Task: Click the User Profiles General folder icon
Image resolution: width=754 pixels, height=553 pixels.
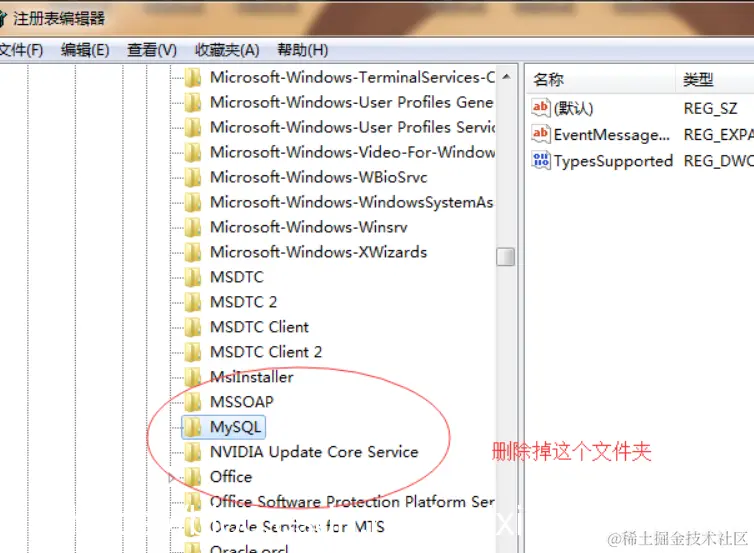Action: pos(193,102)
